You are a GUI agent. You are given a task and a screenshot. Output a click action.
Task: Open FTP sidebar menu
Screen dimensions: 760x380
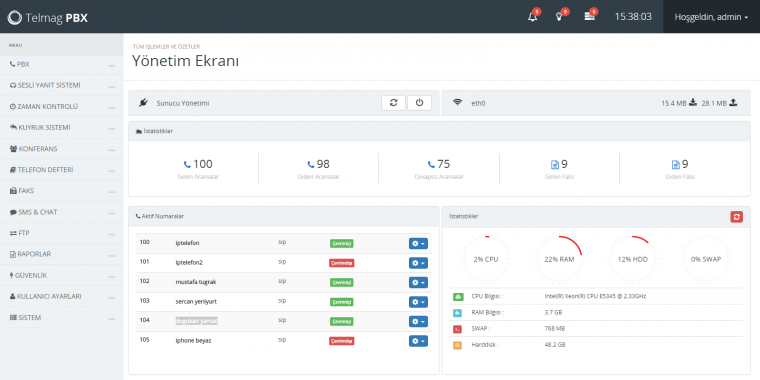coord(62,233)
